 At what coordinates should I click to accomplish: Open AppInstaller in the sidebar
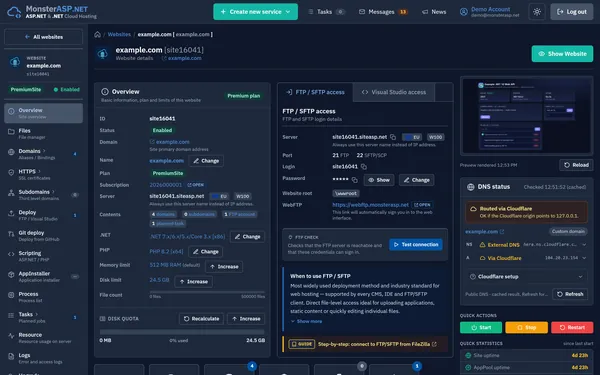[43, 276]
